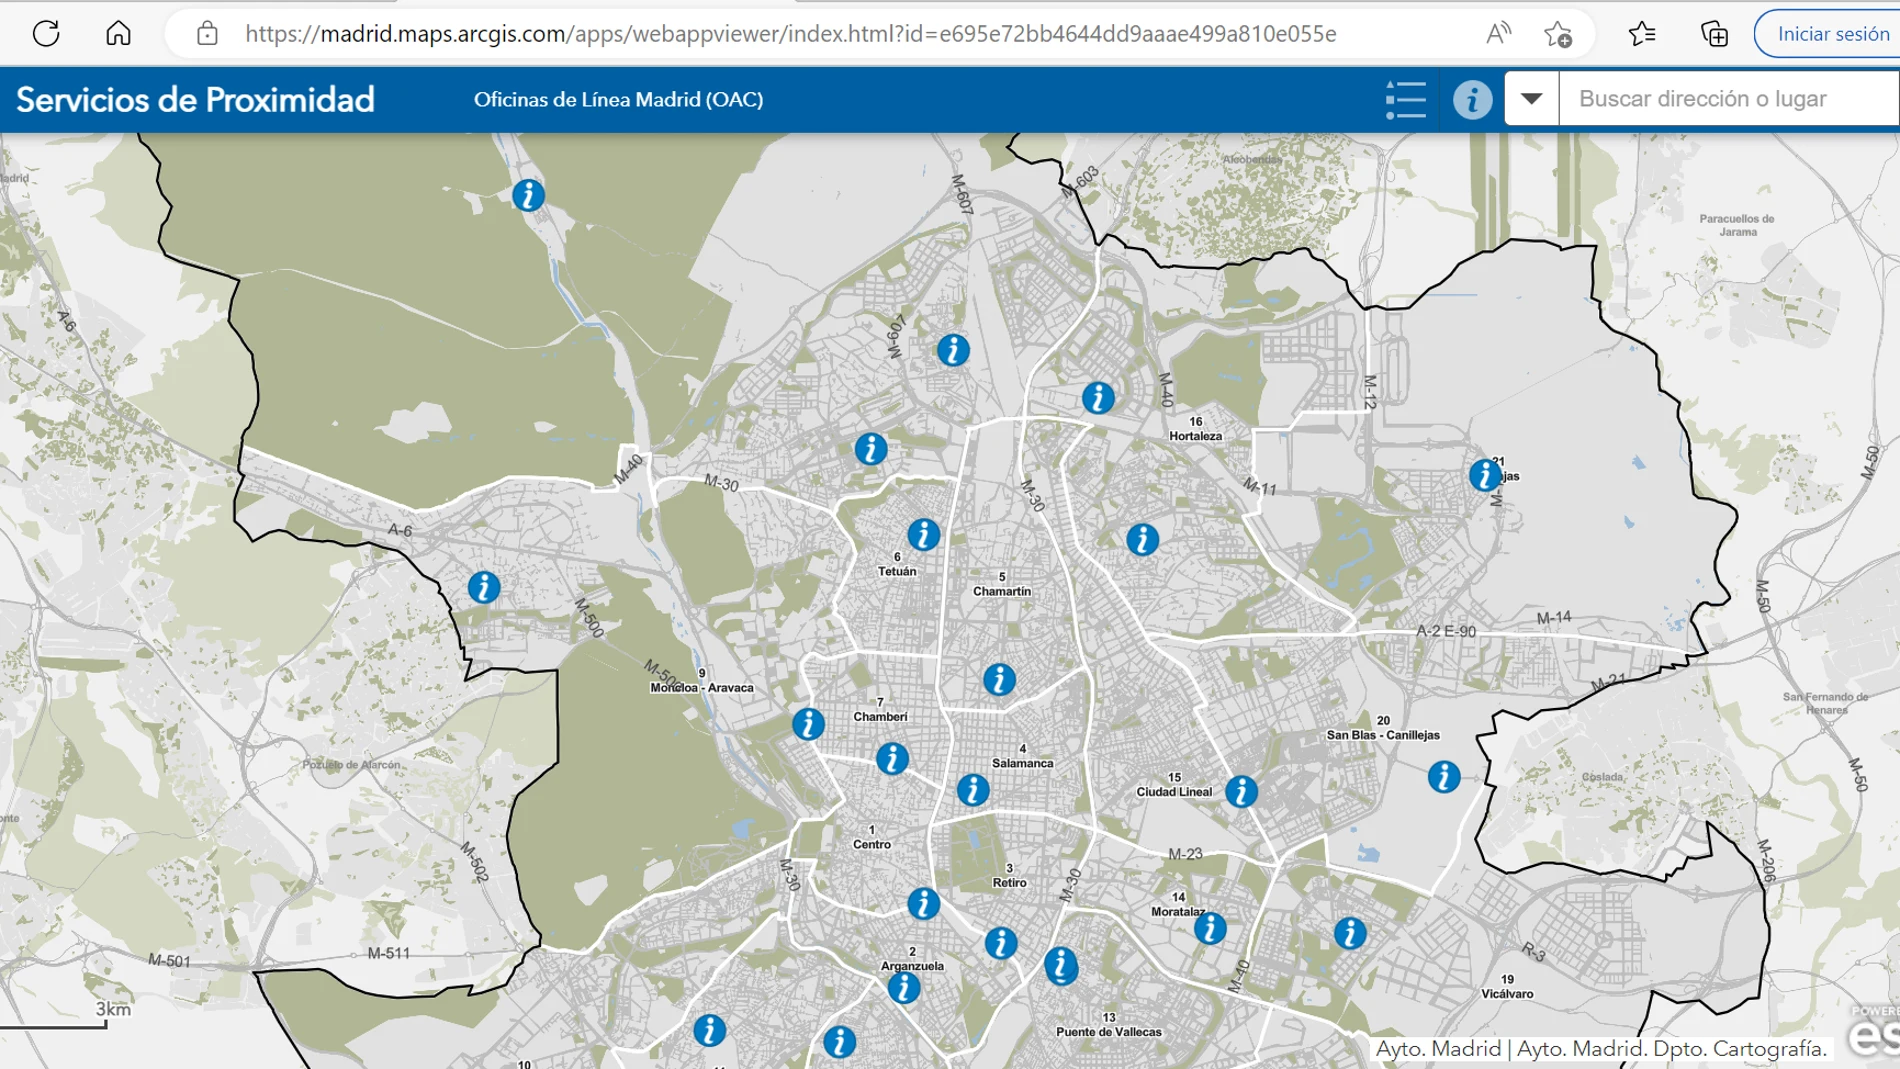Select the office marker below Arganzuela label
1900x1069 pixels.
[903, 988]
